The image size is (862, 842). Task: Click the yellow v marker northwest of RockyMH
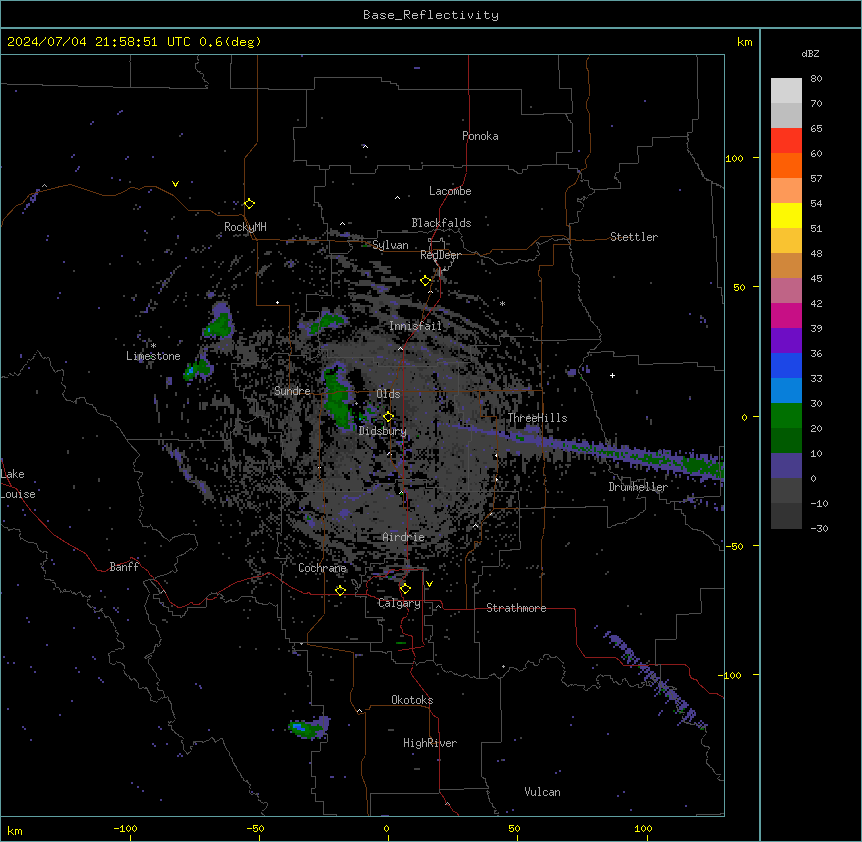coord(175,184)
